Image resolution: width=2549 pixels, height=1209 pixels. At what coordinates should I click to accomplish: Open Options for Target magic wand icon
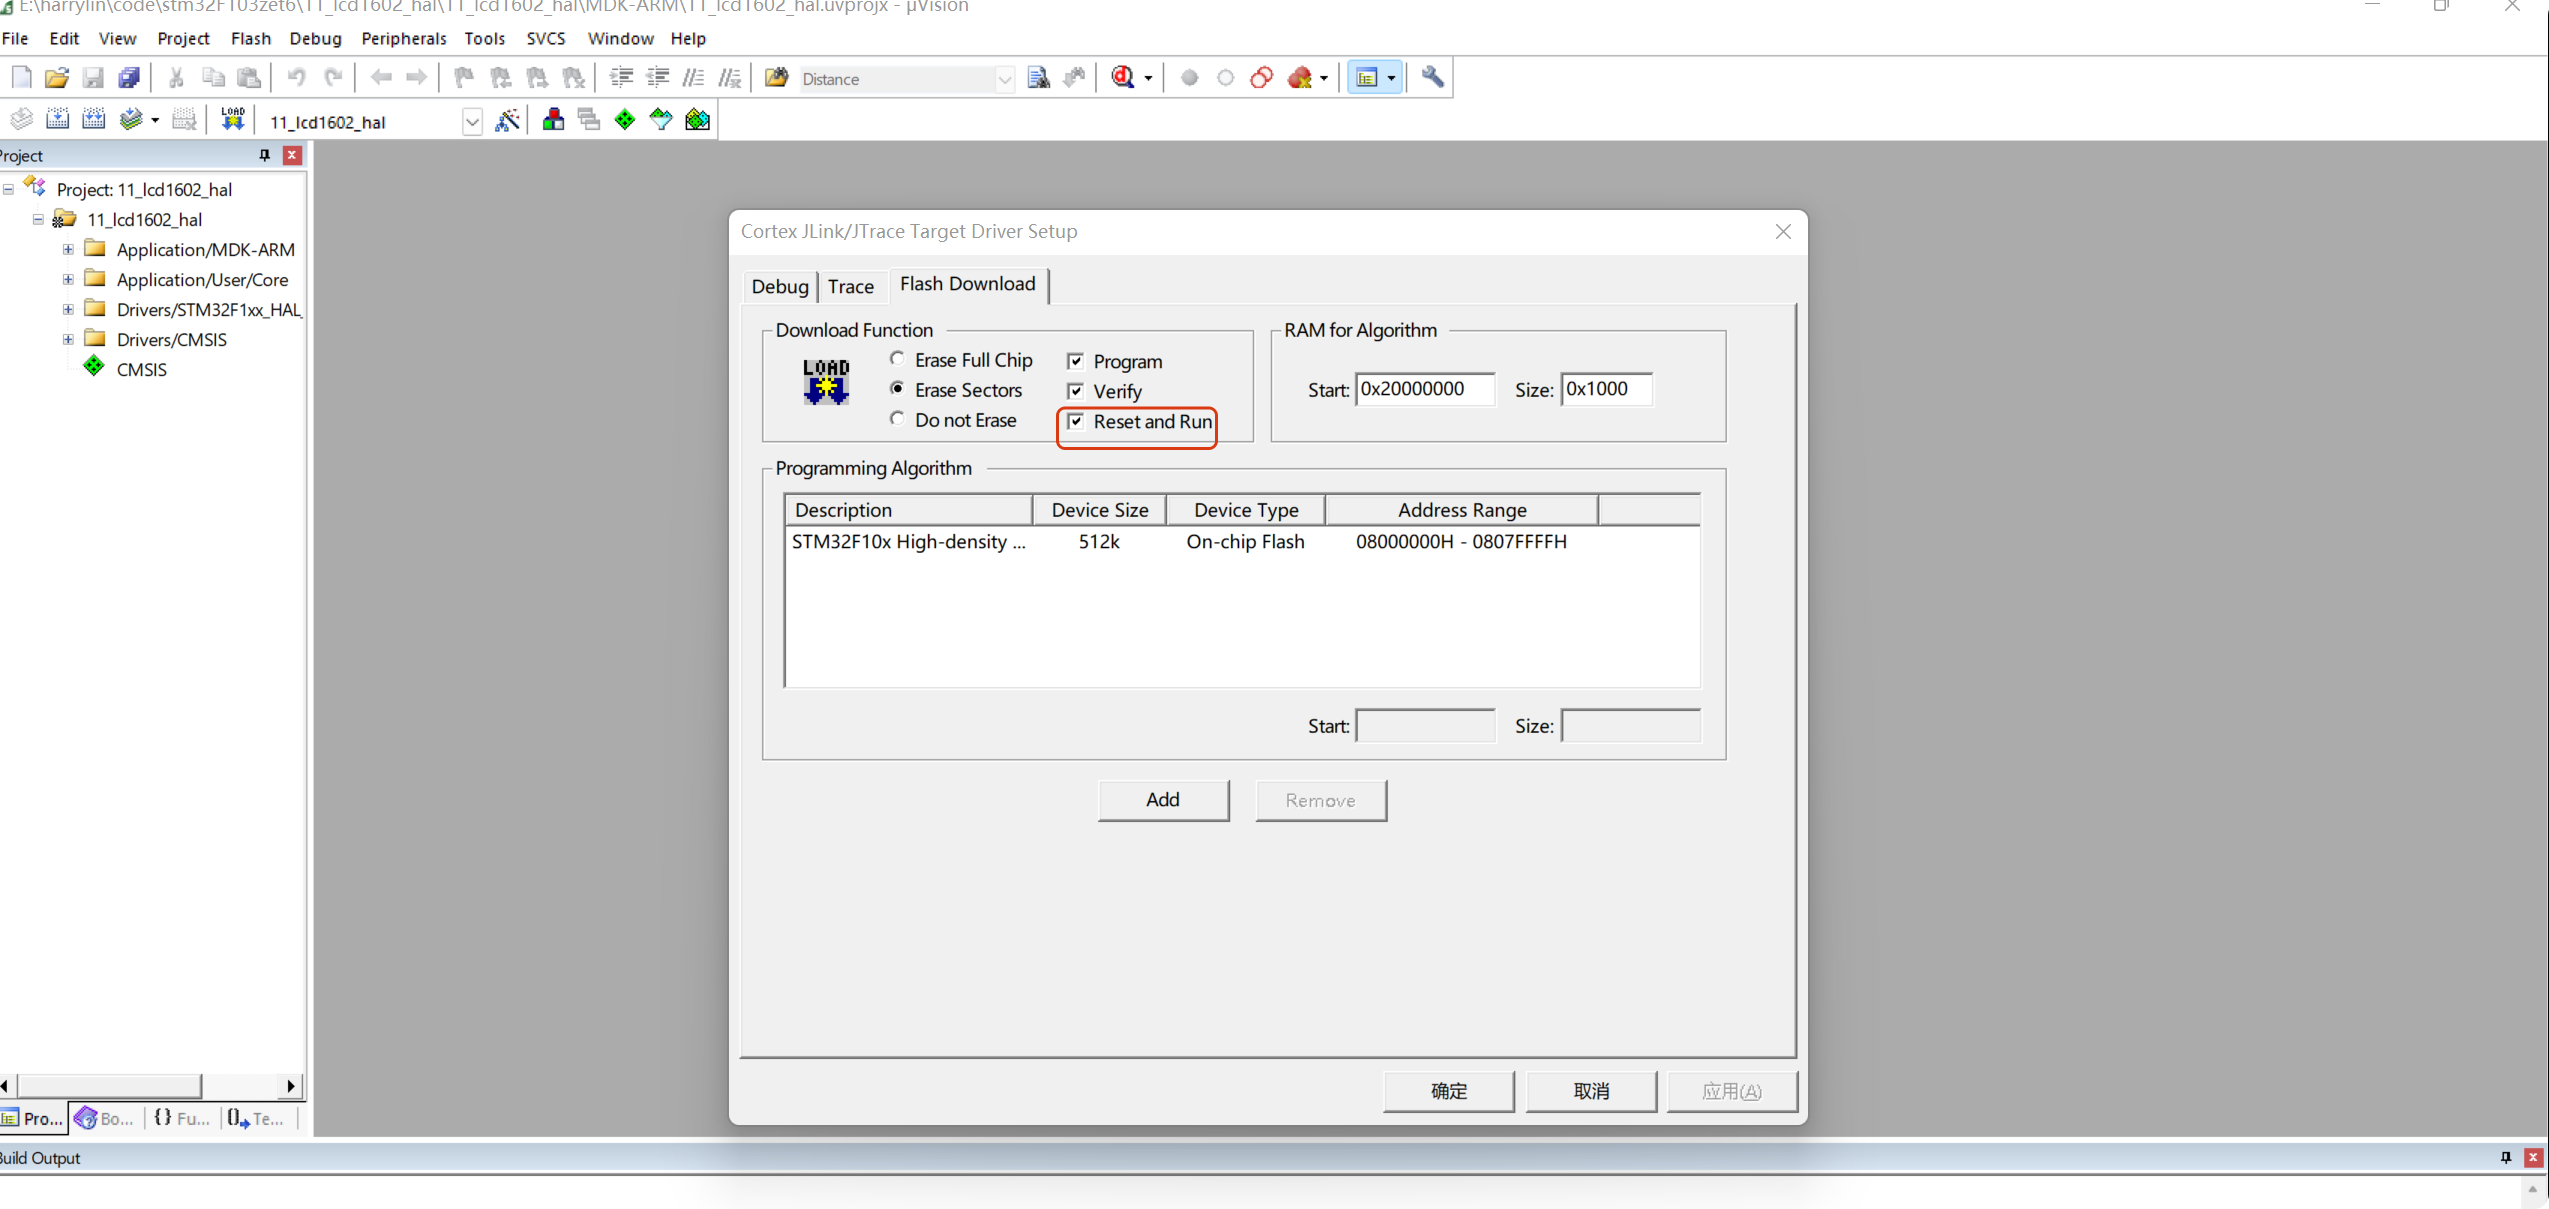(508, 120)
